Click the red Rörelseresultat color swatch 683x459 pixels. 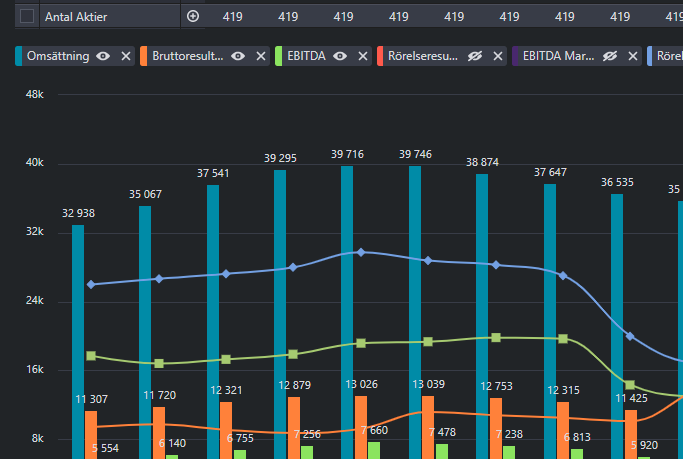380,56
